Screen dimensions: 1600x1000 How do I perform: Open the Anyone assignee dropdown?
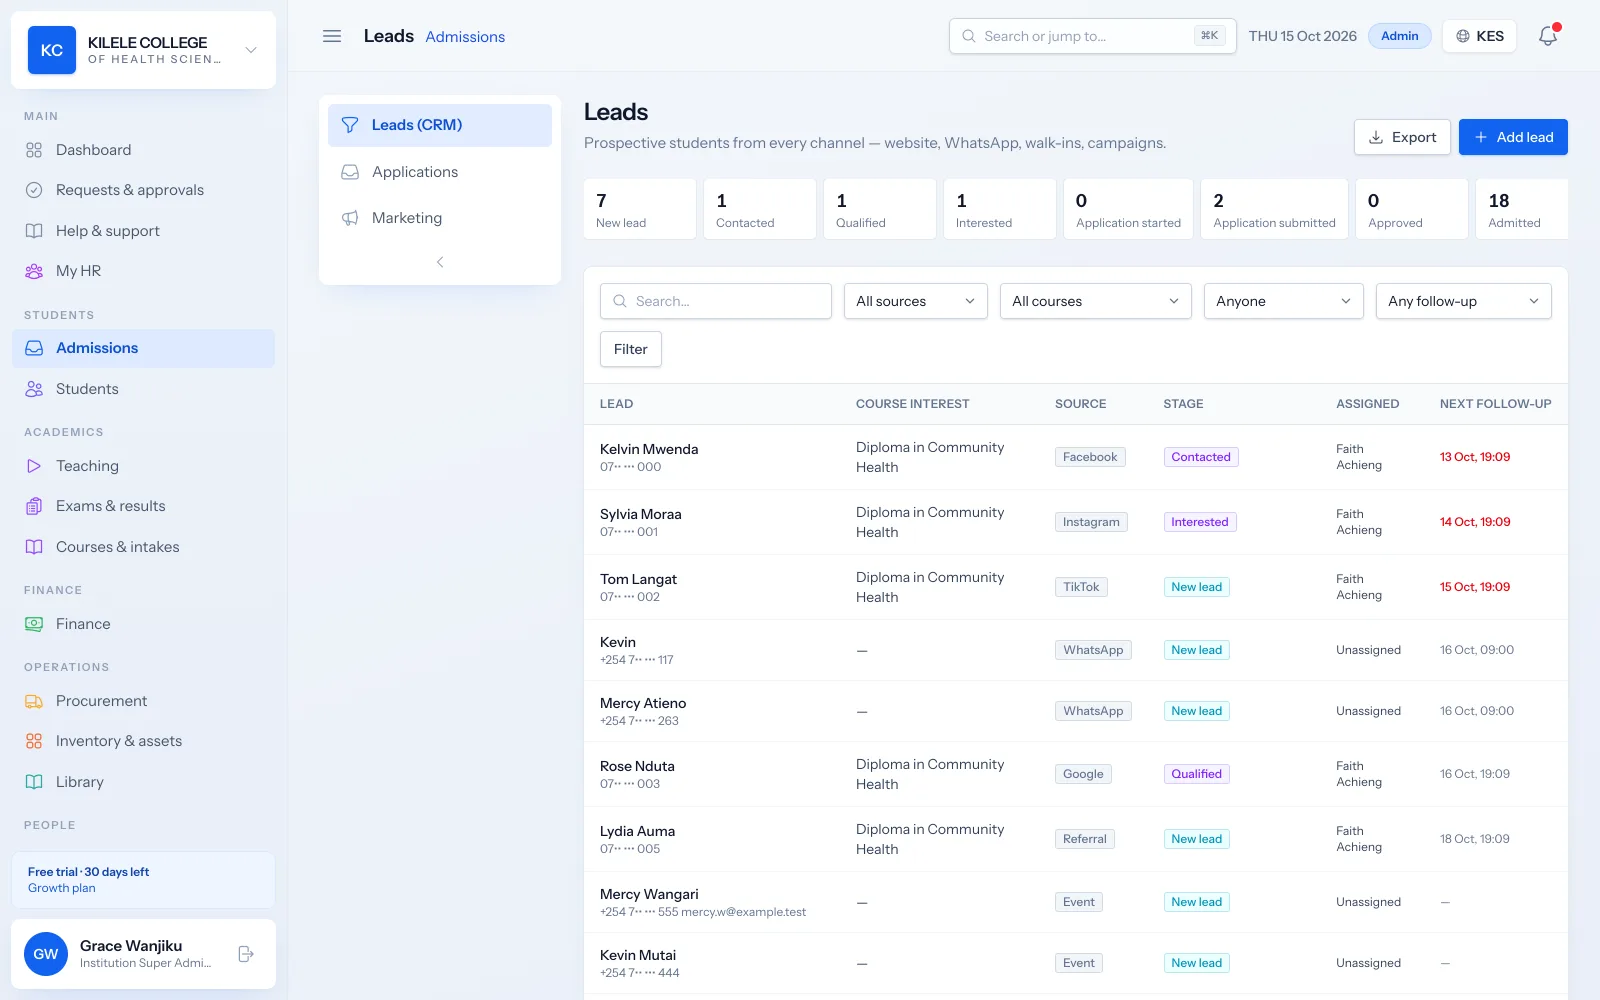(1284, 301)
